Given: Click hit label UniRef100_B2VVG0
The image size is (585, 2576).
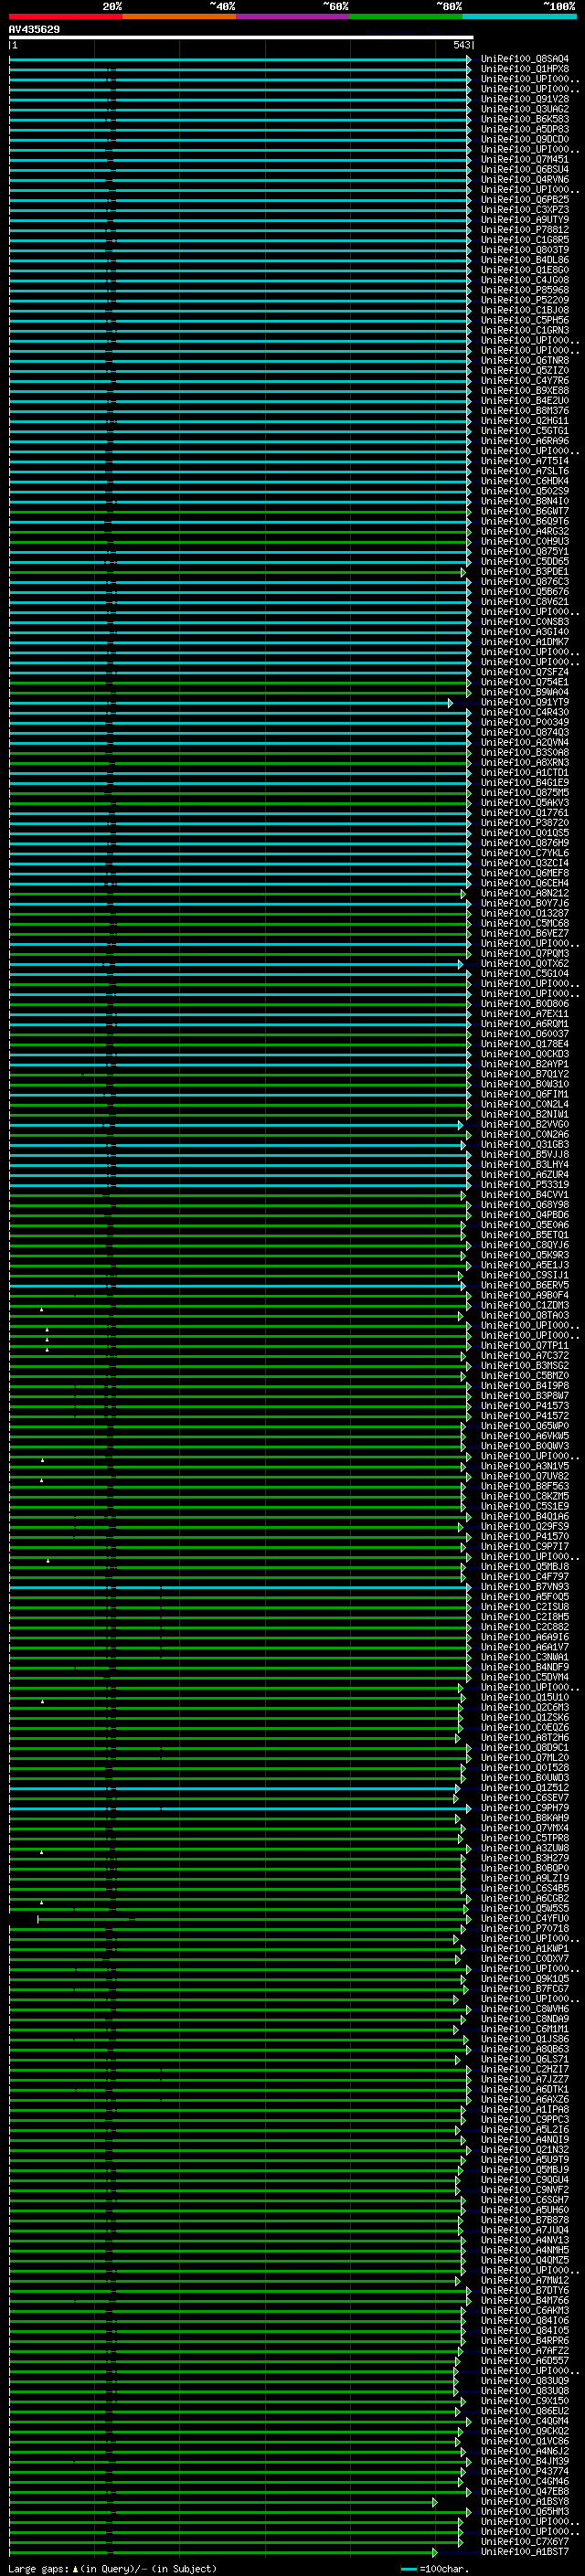Looking at the screenshot, I should (525, 1125).
